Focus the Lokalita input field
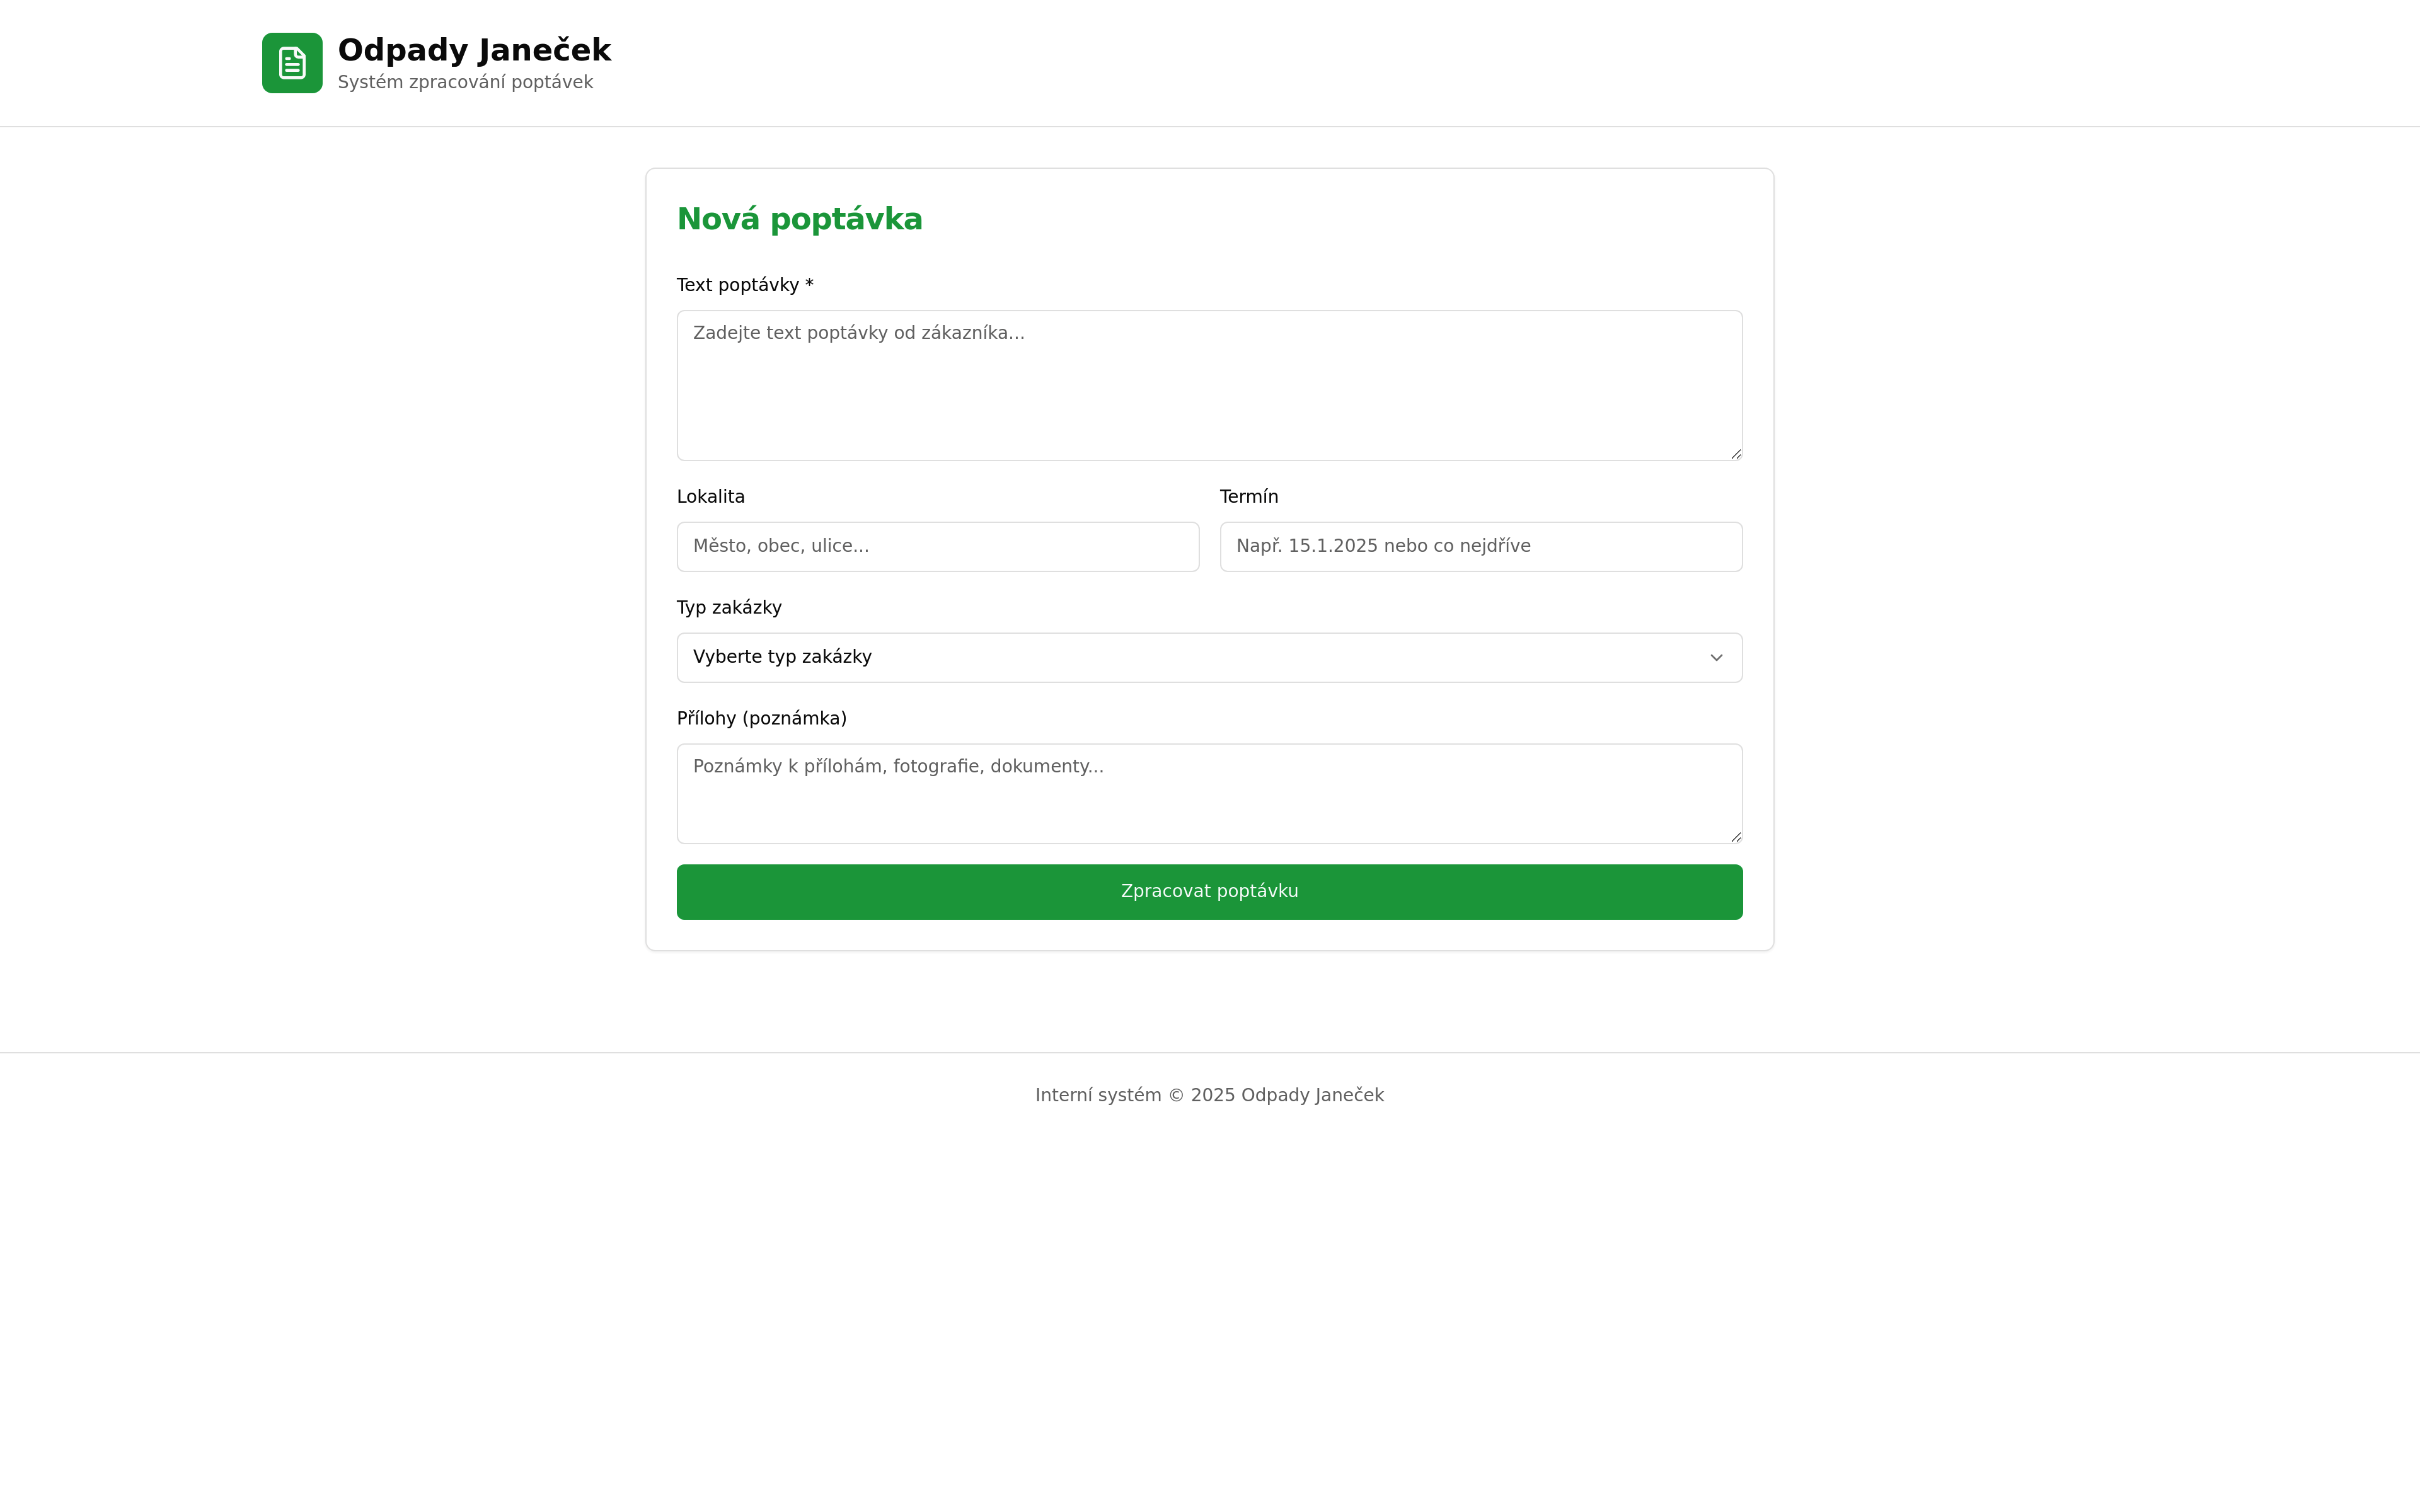 coord(937,546)
